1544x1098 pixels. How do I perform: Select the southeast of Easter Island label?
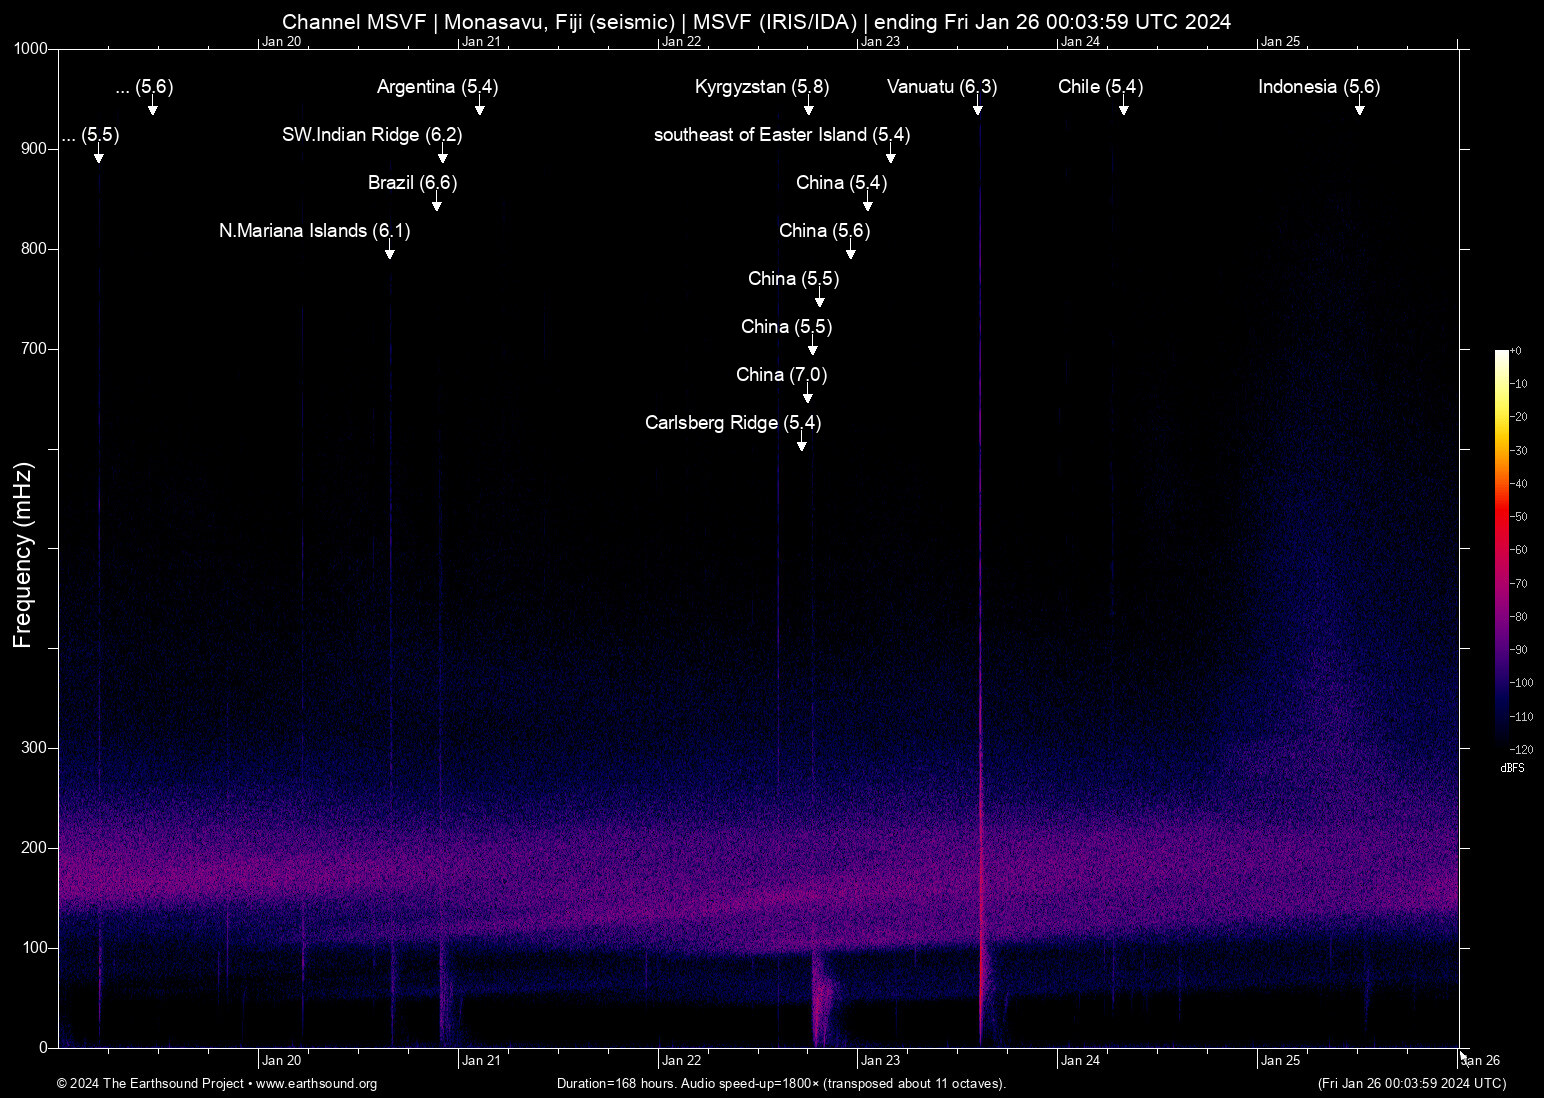coord(781,135)
